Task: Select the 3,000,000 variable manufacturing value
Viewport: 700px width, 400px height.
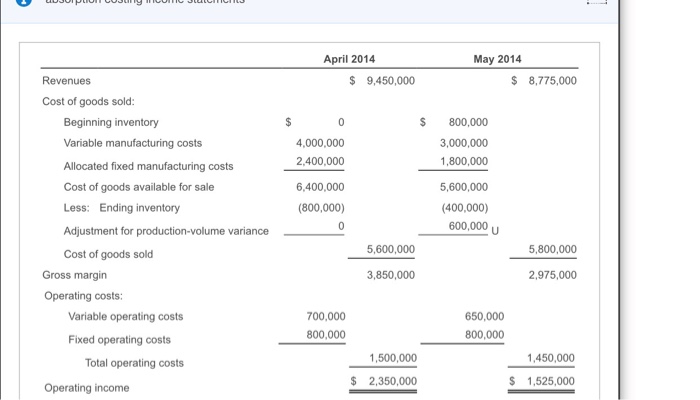Action: [x=464, y=143]
